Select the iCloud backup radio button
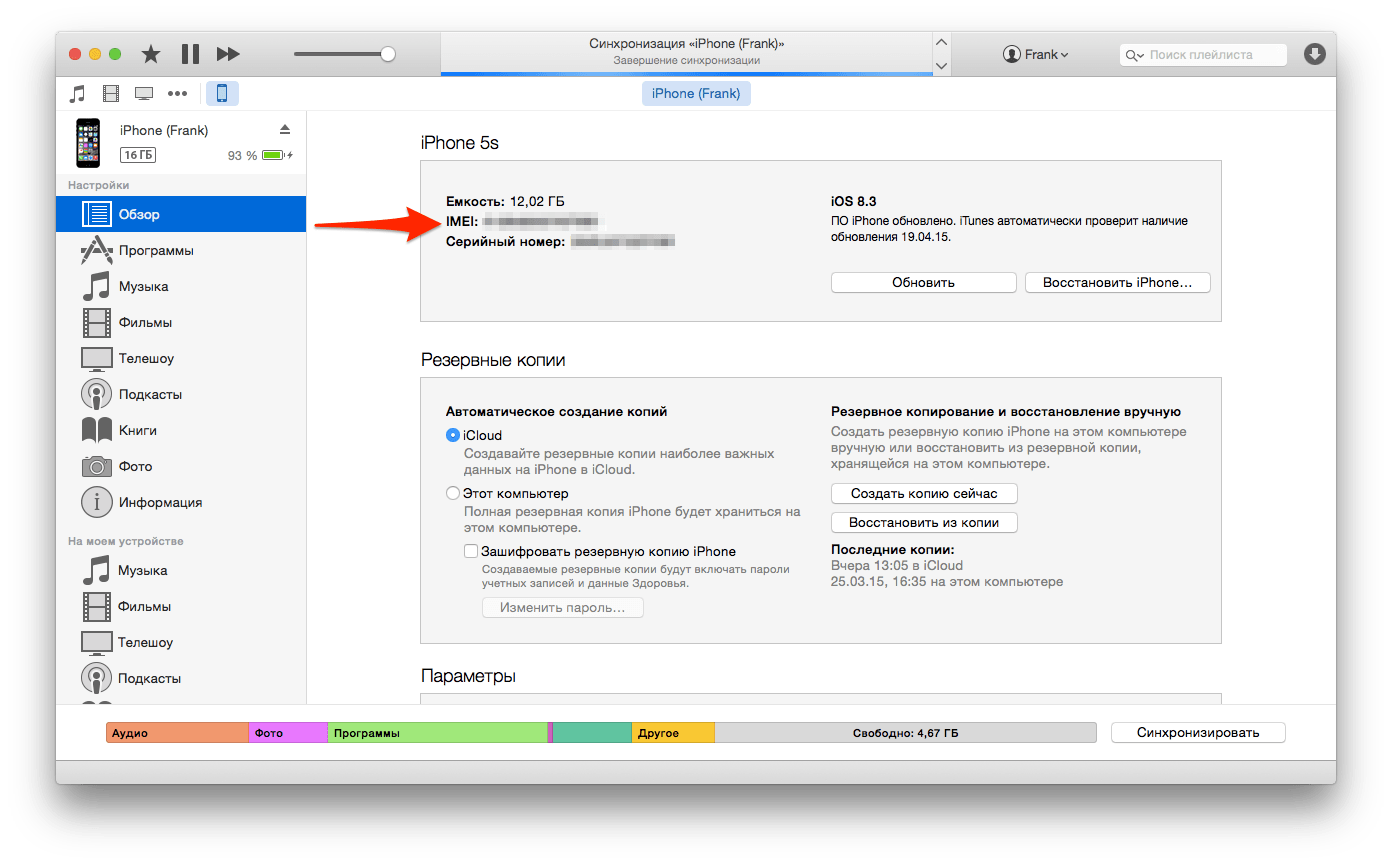Viewport: 1392px width, 864px height. (453, 436)
